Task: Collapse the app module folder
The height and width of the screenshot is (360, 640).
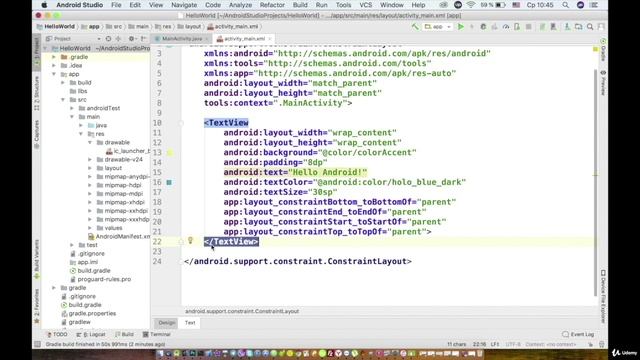Action: point(54,74)
